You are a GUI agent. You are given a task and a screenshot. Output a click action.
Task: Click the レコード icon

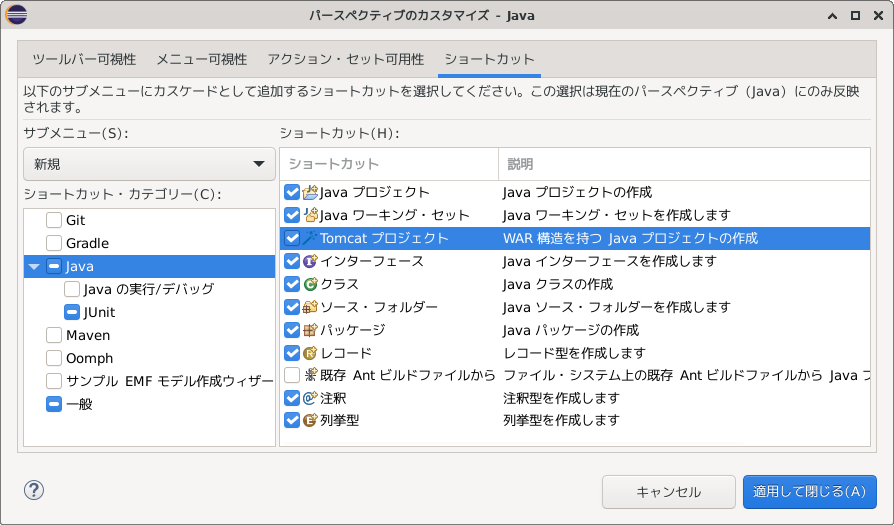click(x=310, y=353)
